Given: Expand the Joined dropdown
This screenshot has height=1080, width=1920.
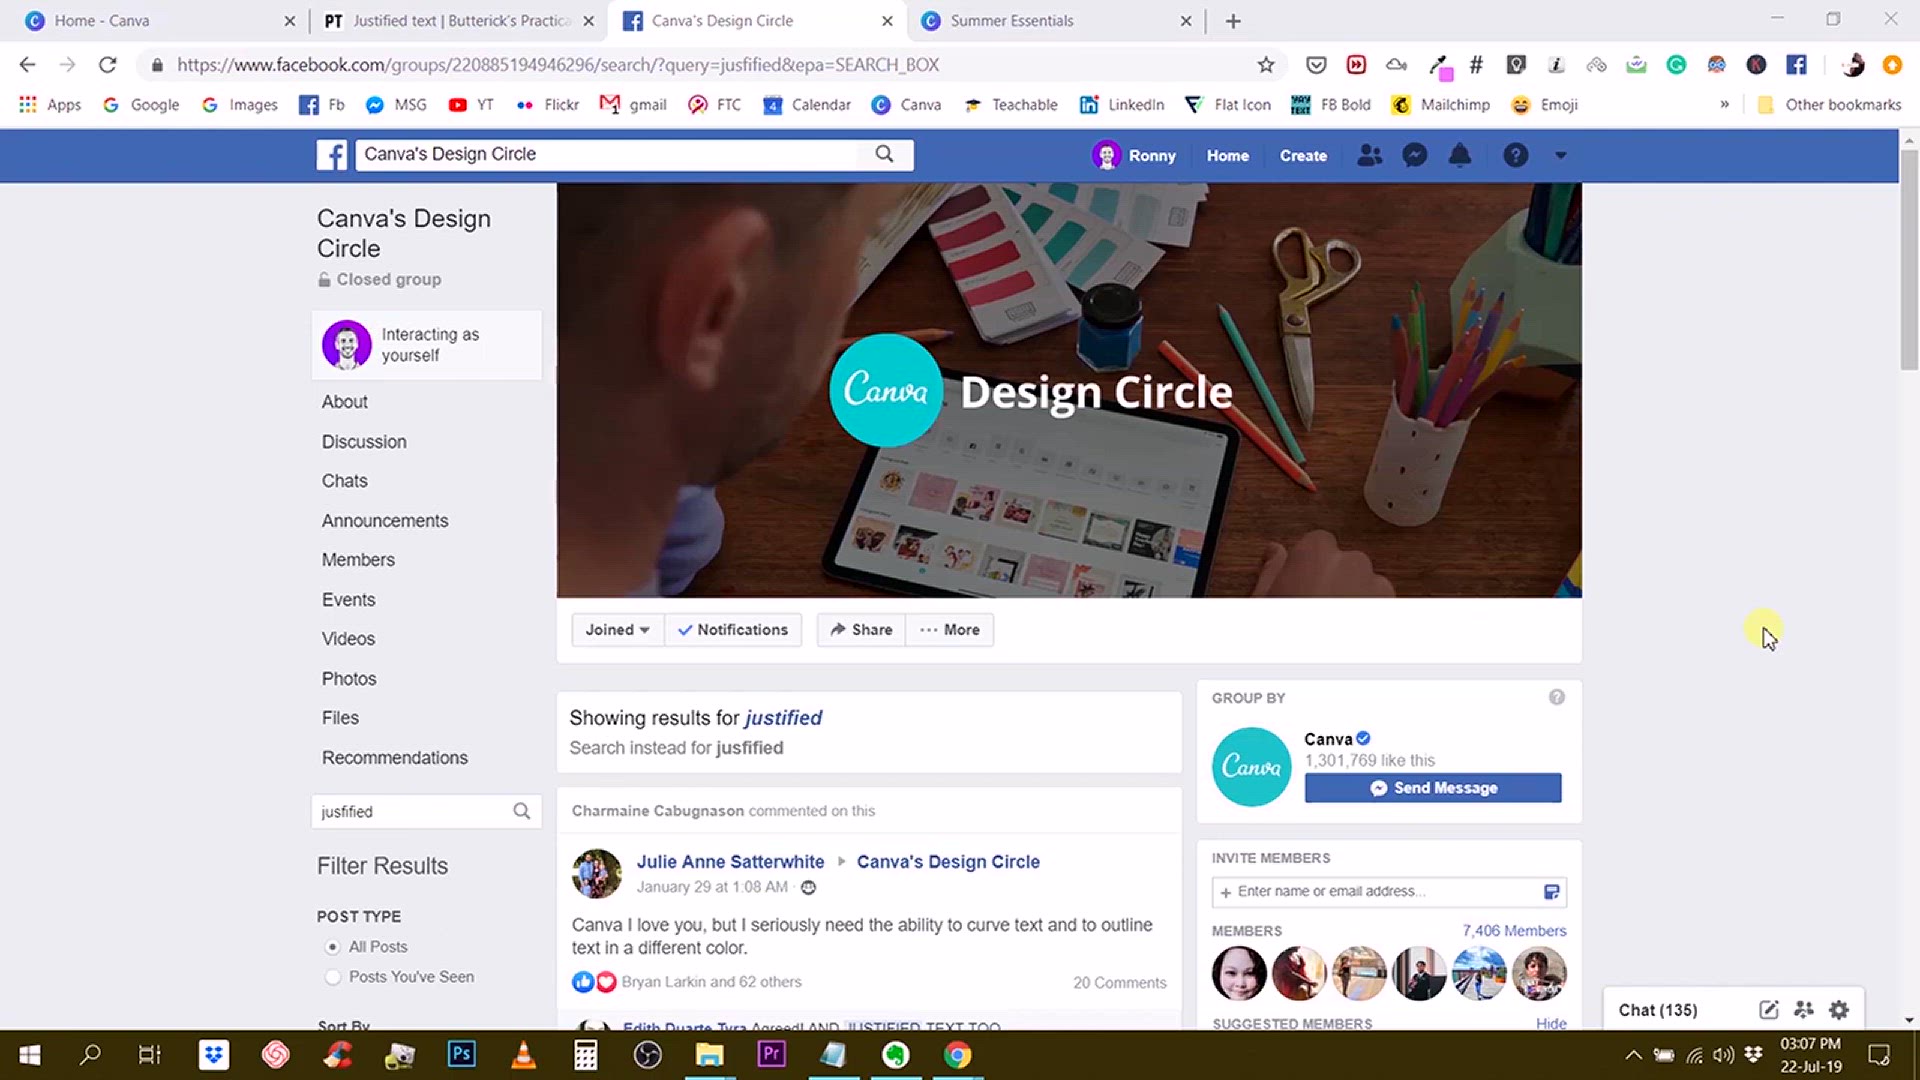Looking at the screenshot, I should (617, 630).
